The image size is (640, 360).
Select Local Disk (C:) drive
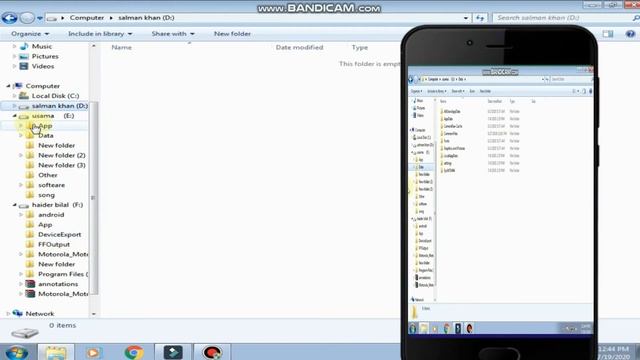(x=56, y=96)
